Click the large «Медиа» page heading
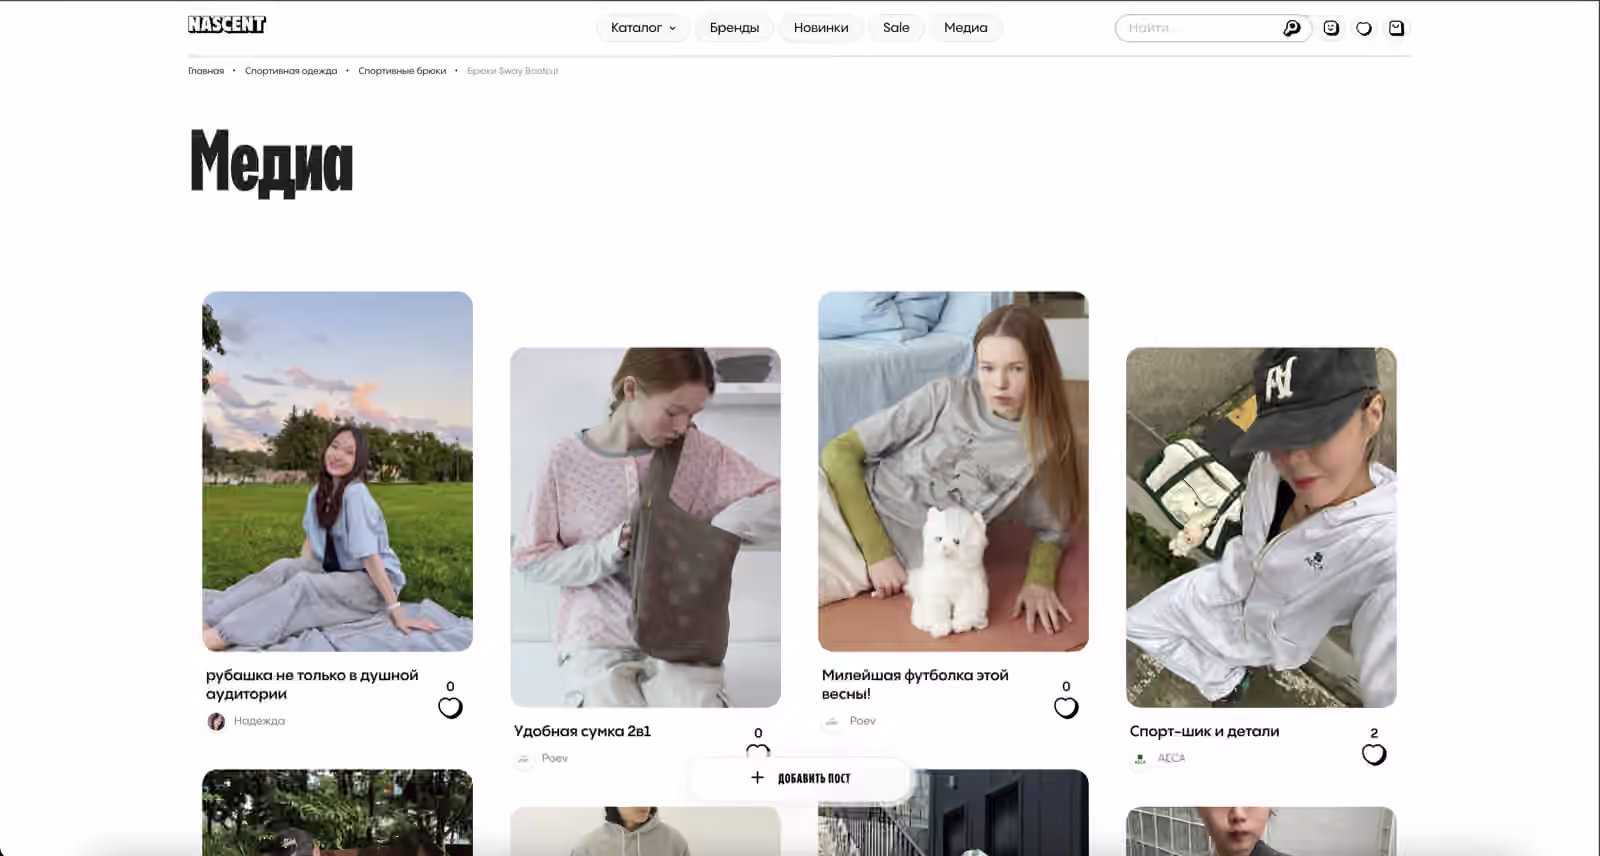Image resolution: width=1600 pixels, height=856 pixels. [271, 162]
